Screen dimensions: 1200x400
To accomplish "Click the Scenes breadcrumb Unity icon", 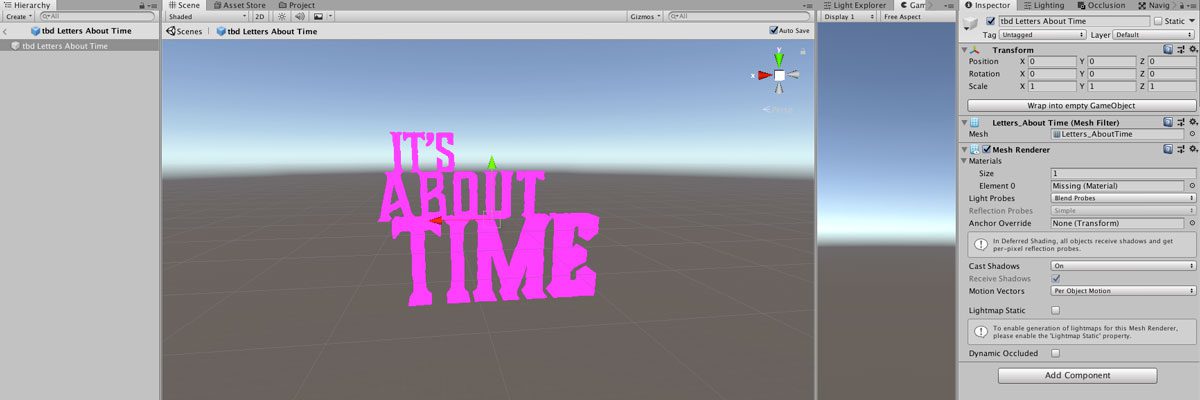I will point(170,31).
